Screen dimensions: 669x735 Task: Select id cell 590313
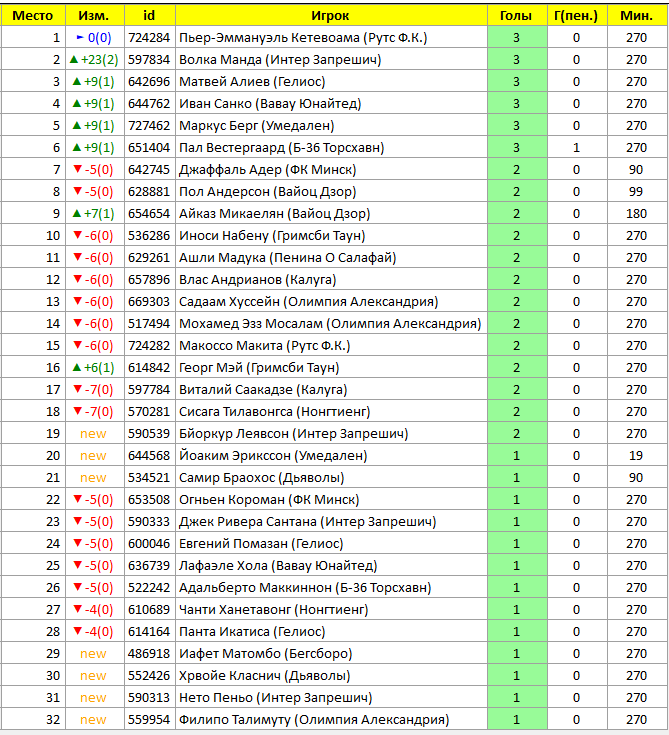[x=150, y=698]
